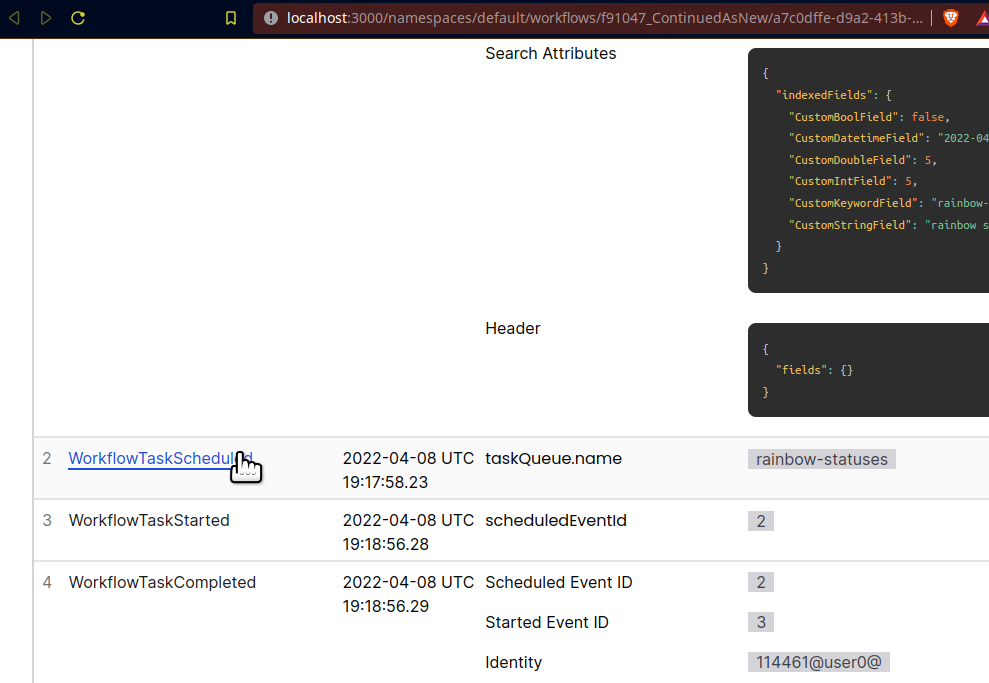This screenshot has height=683, width=989.
Task: Click the browser forward navigation arrow
Action: 45,17
